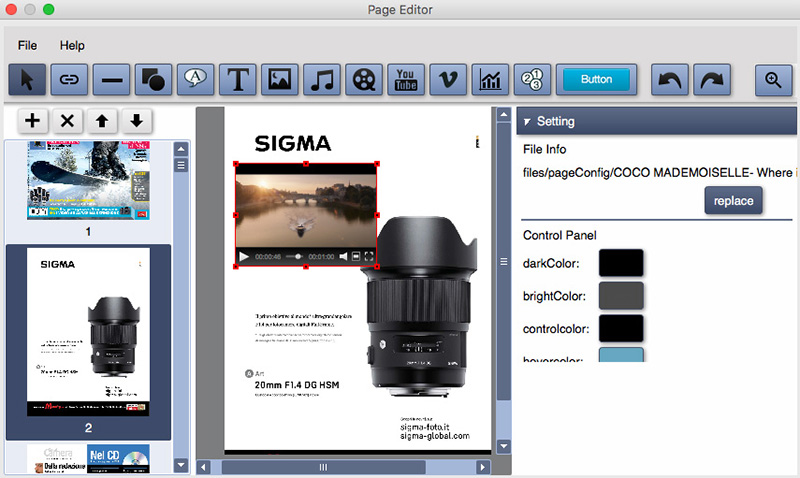Image resolution: width=800 pixels, height=478 pixels.
Task: Insert a Button element
Action: point(596,80)
